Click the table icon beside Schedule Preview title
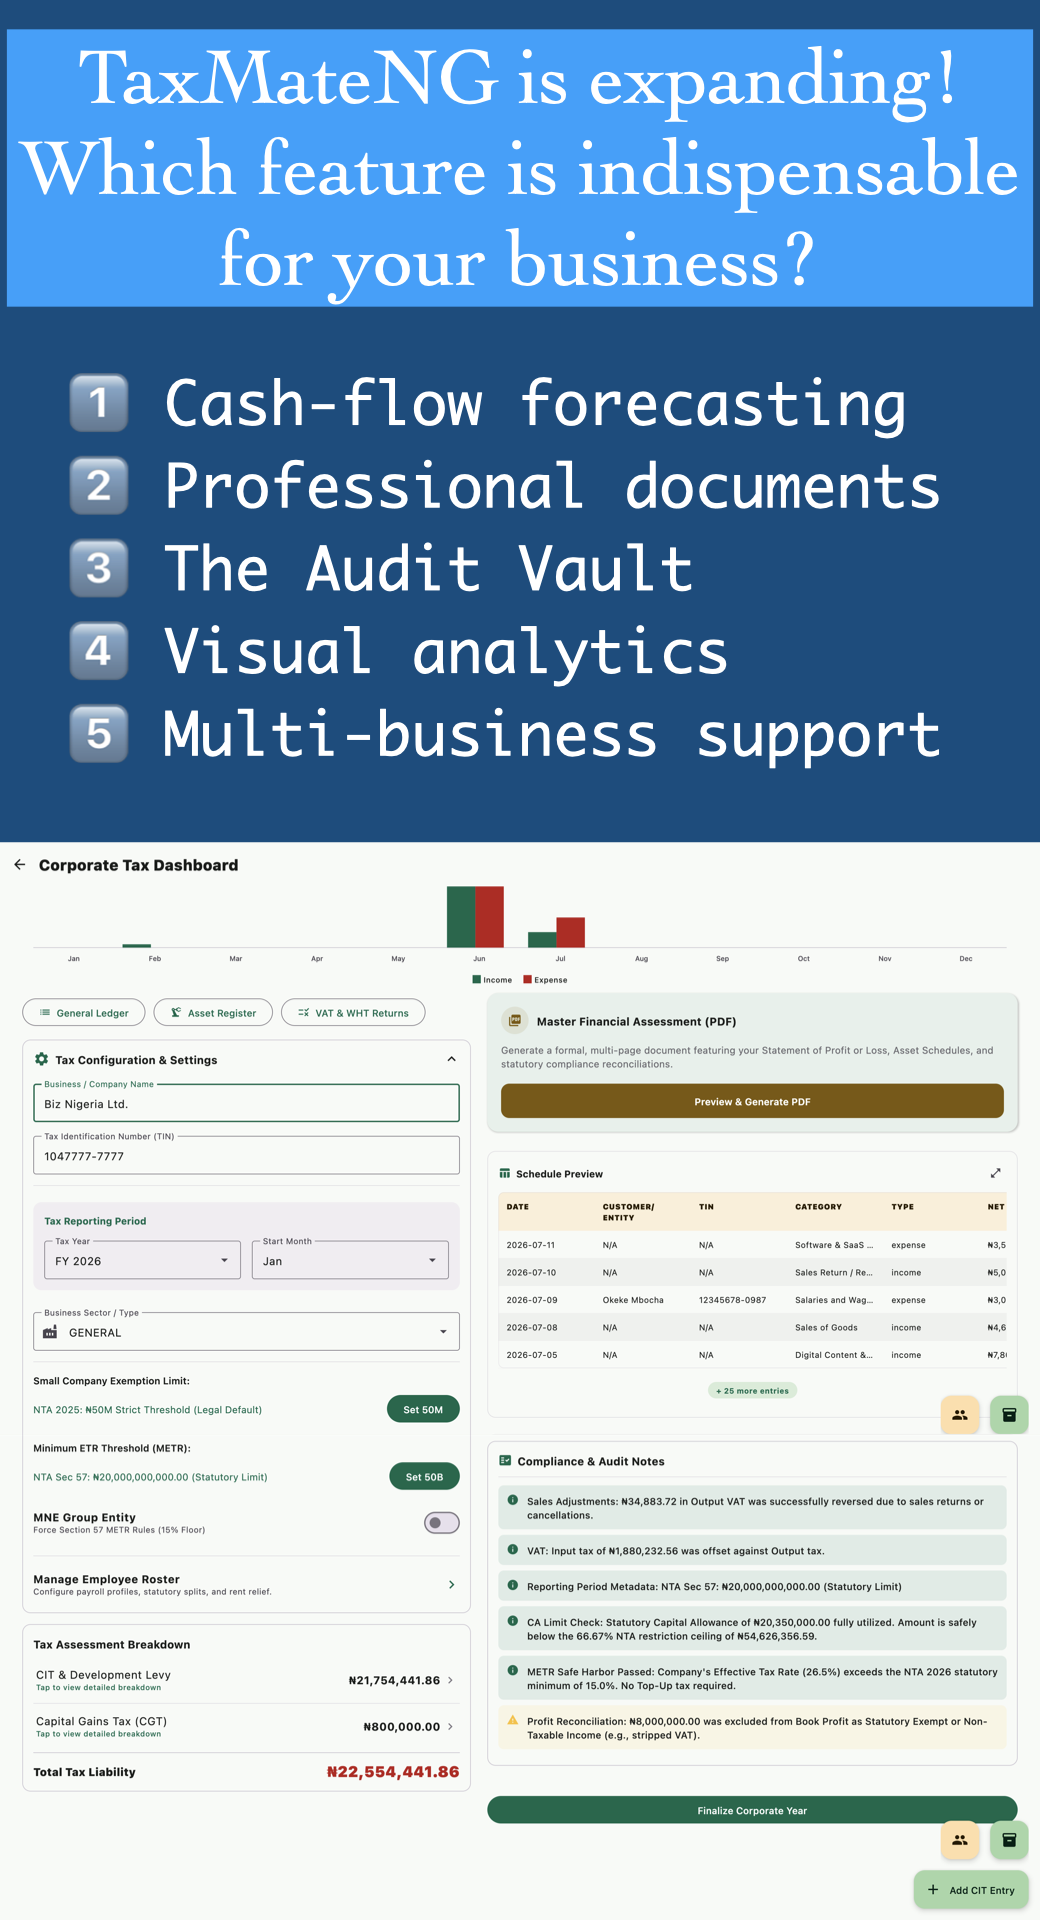The image size is (1040, 1920). click(505, 1173)
